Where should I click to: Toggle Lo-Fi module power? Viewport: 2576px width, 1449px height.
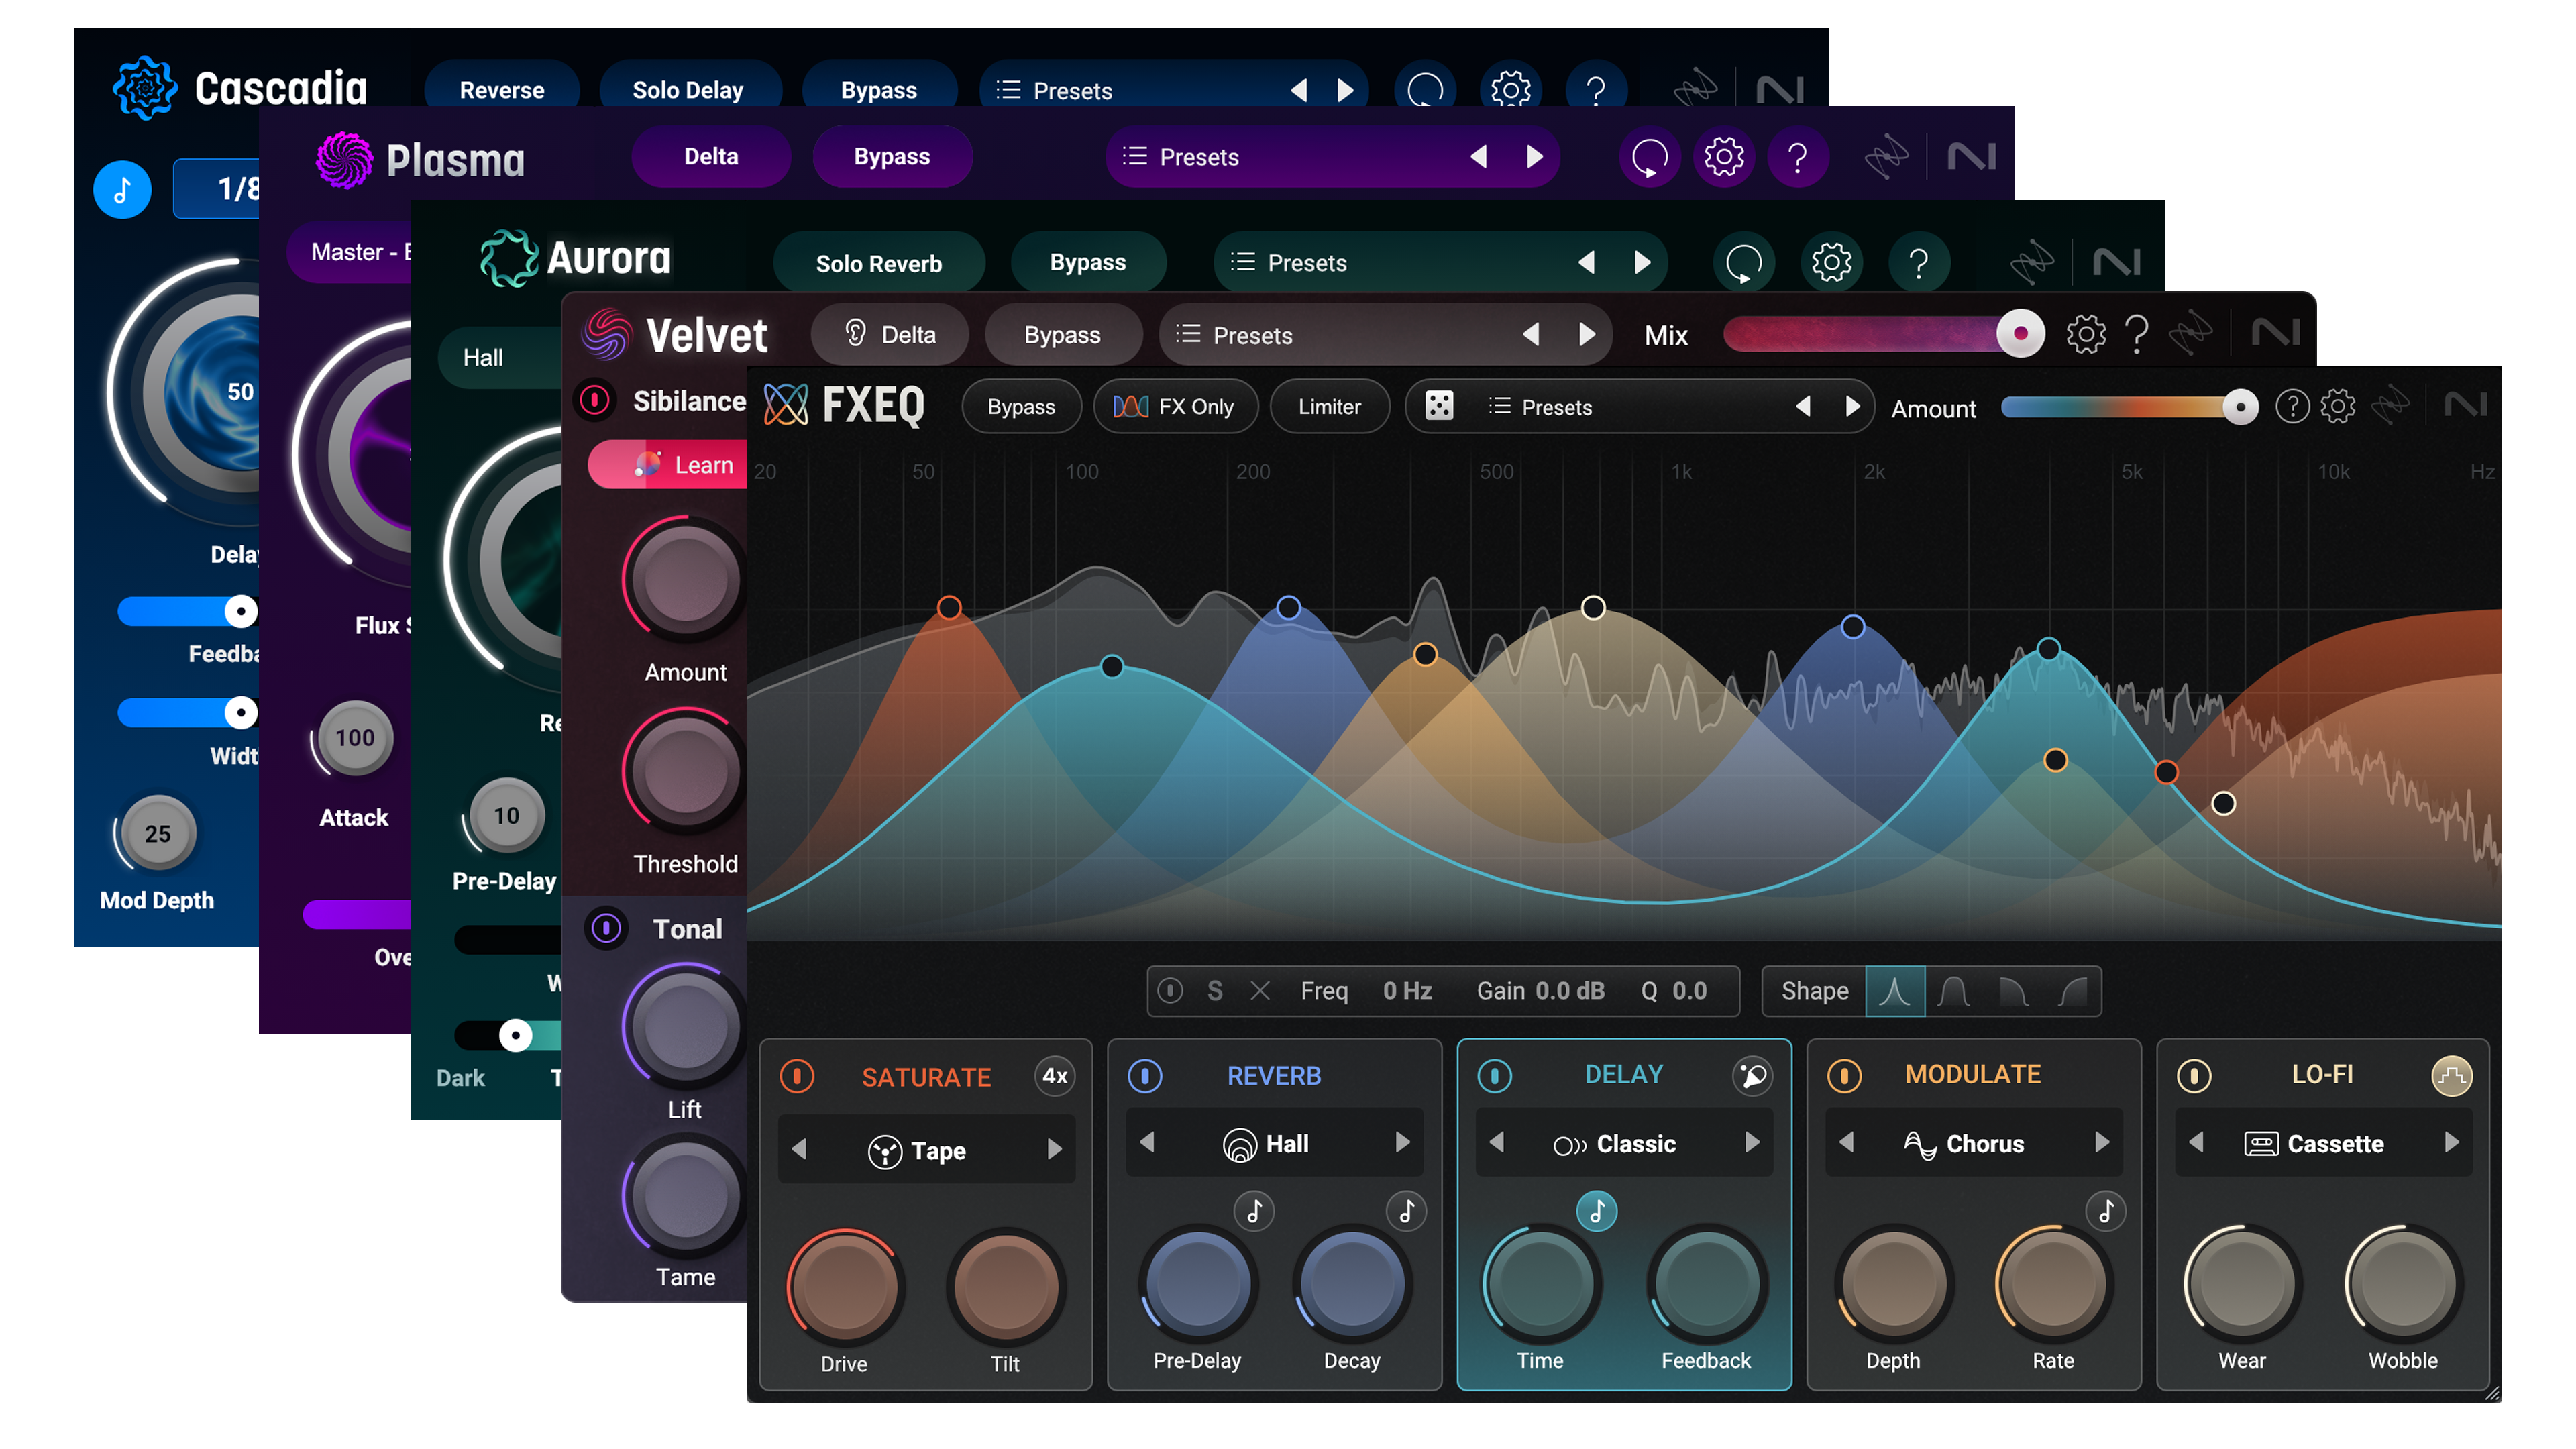coord(2194,1076)
